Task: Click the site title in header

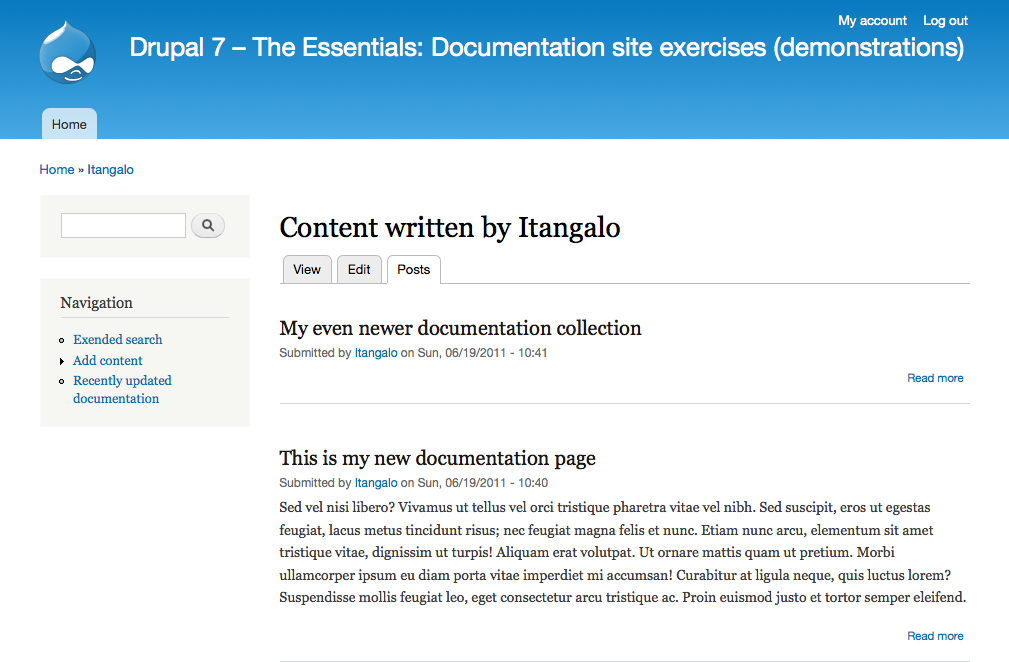Action: [546, 47]
